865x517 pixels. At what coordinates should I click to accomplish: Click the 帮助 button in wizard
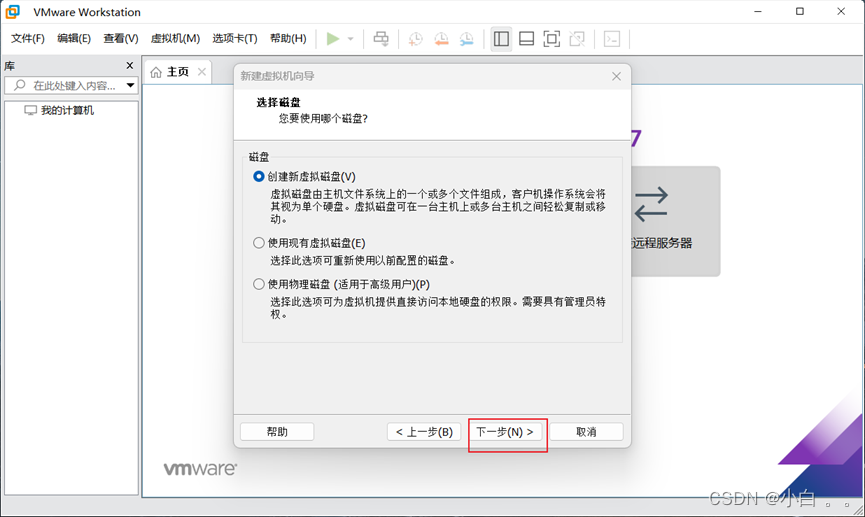[277, 431]
